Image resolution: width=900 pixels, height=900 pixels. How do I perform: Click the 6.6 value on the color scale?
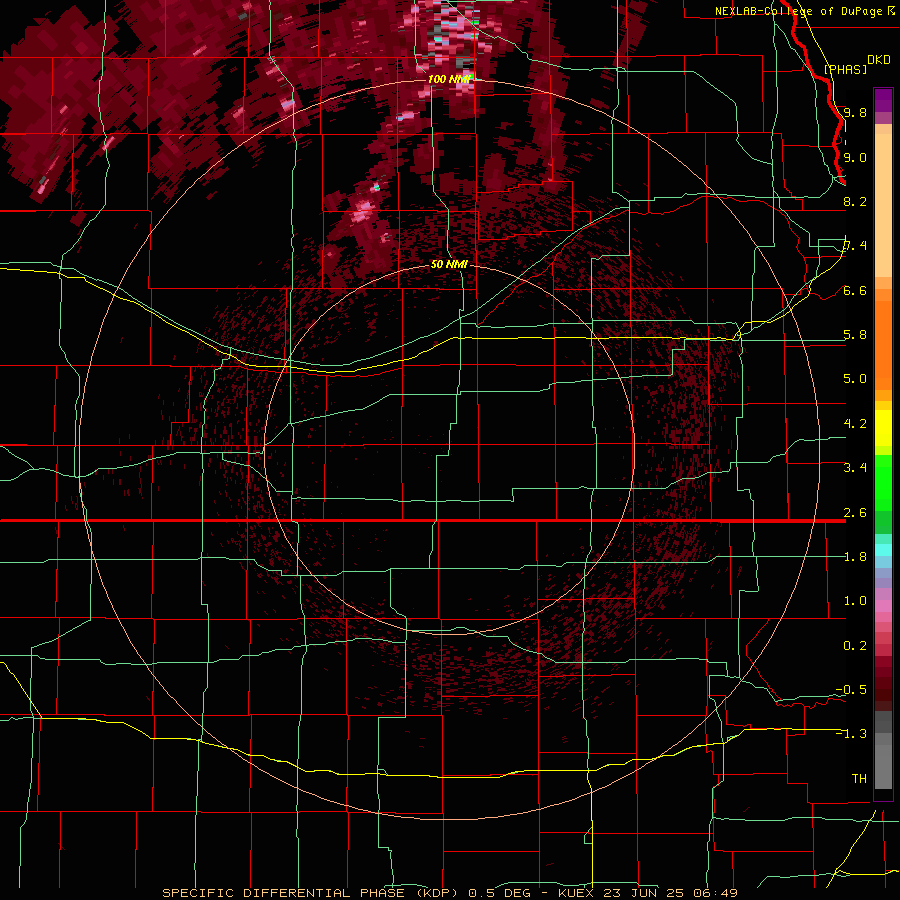(x=855, y=290)
